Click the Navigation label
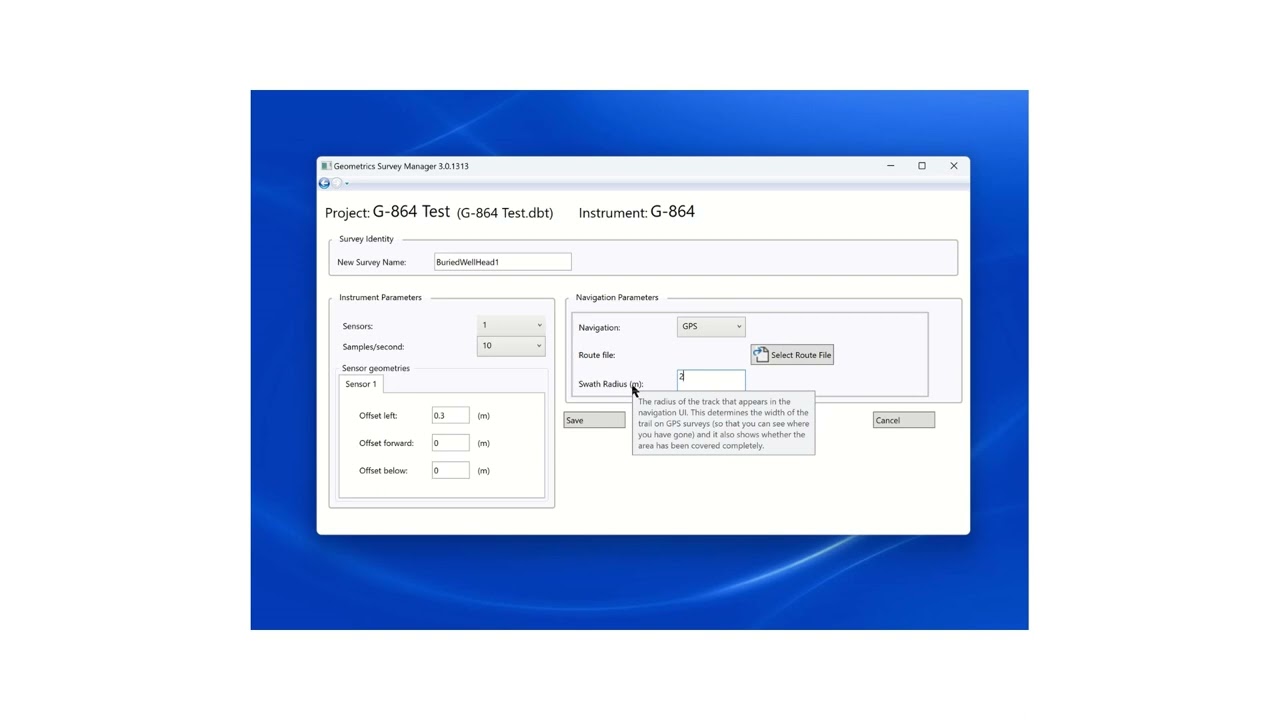 (x=599, y=327)
